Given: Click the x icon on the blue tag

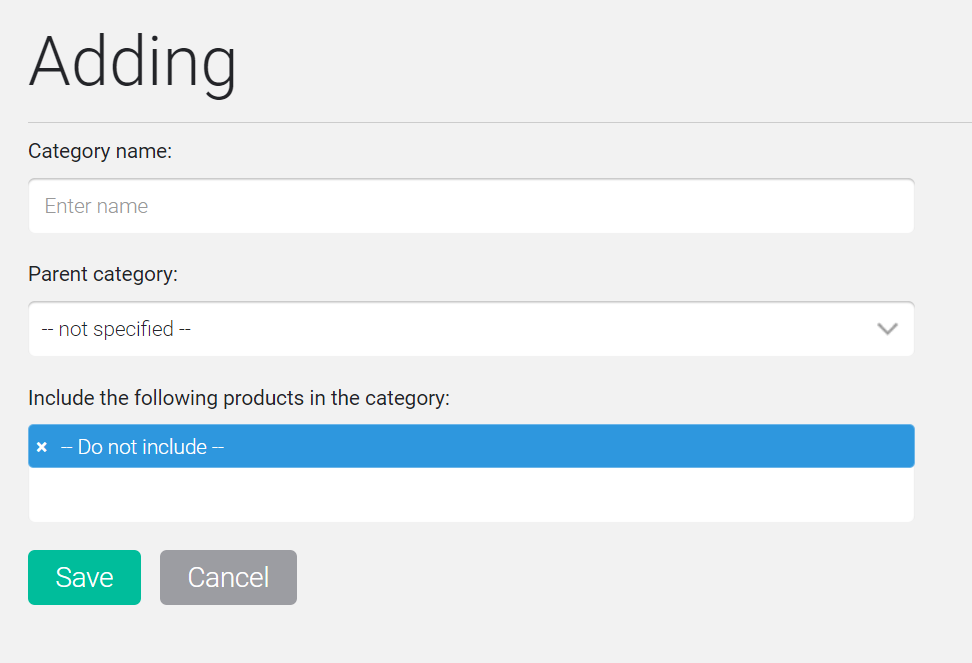Looking at the screenshot, I should [x=42, y=447].
